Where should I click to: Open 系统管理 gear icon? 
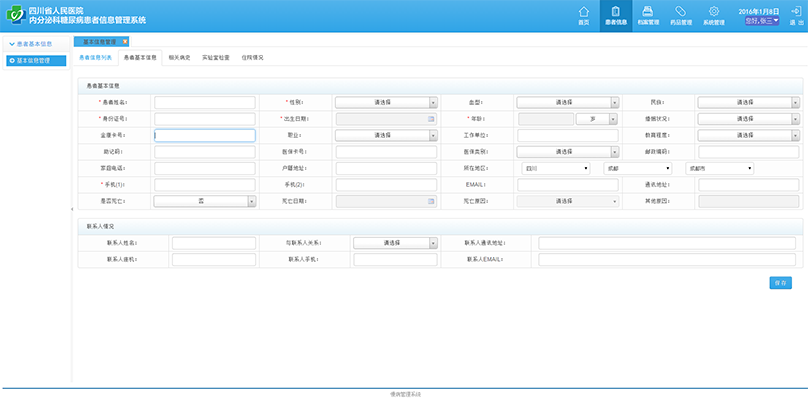(713, 14)
